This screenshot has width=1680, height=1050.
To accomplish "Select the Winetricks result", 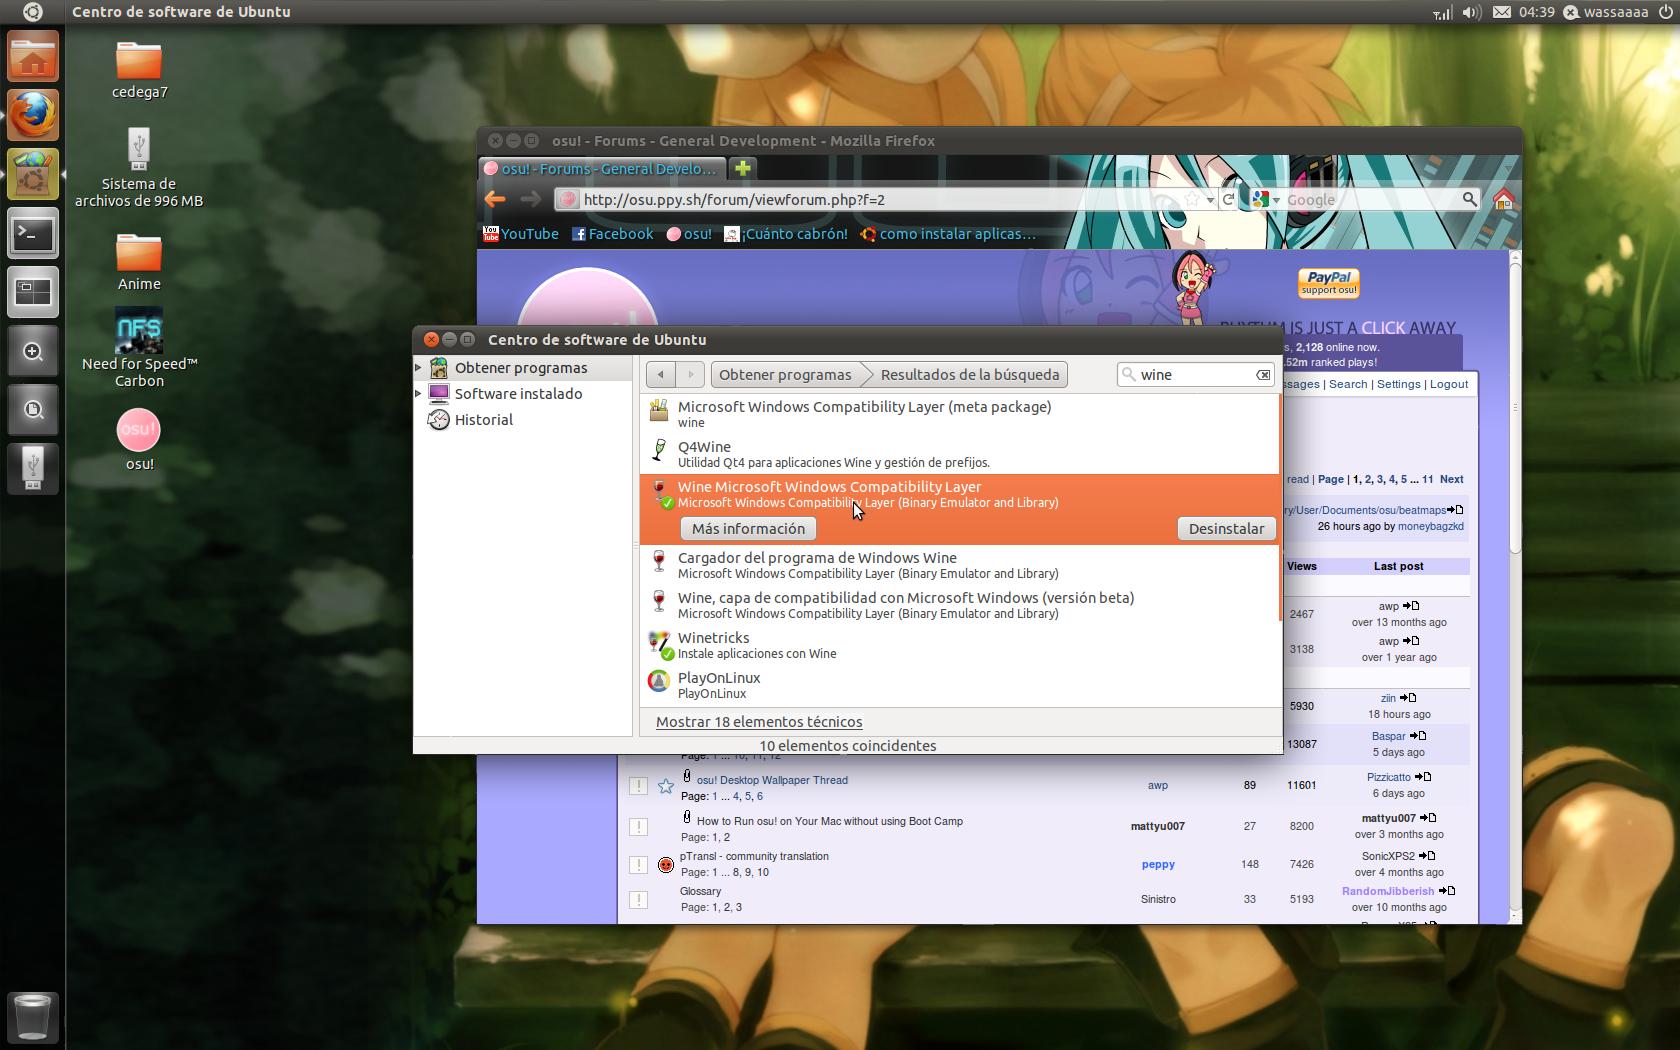I will (x=958, y=645).
